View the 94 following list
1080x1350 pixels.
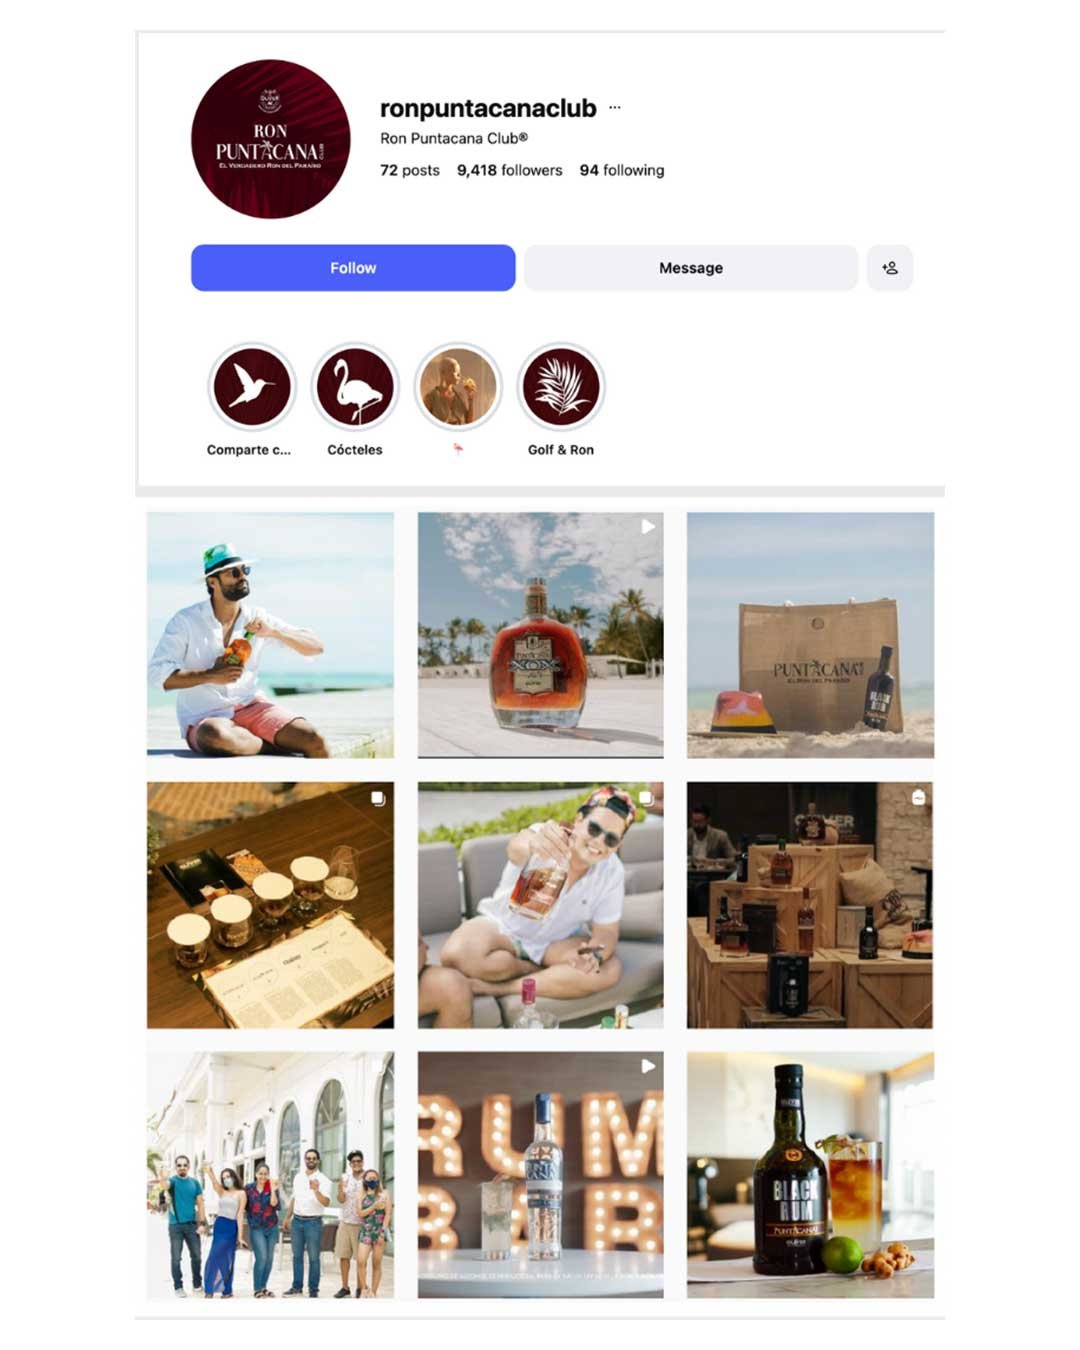click(622, 170)
